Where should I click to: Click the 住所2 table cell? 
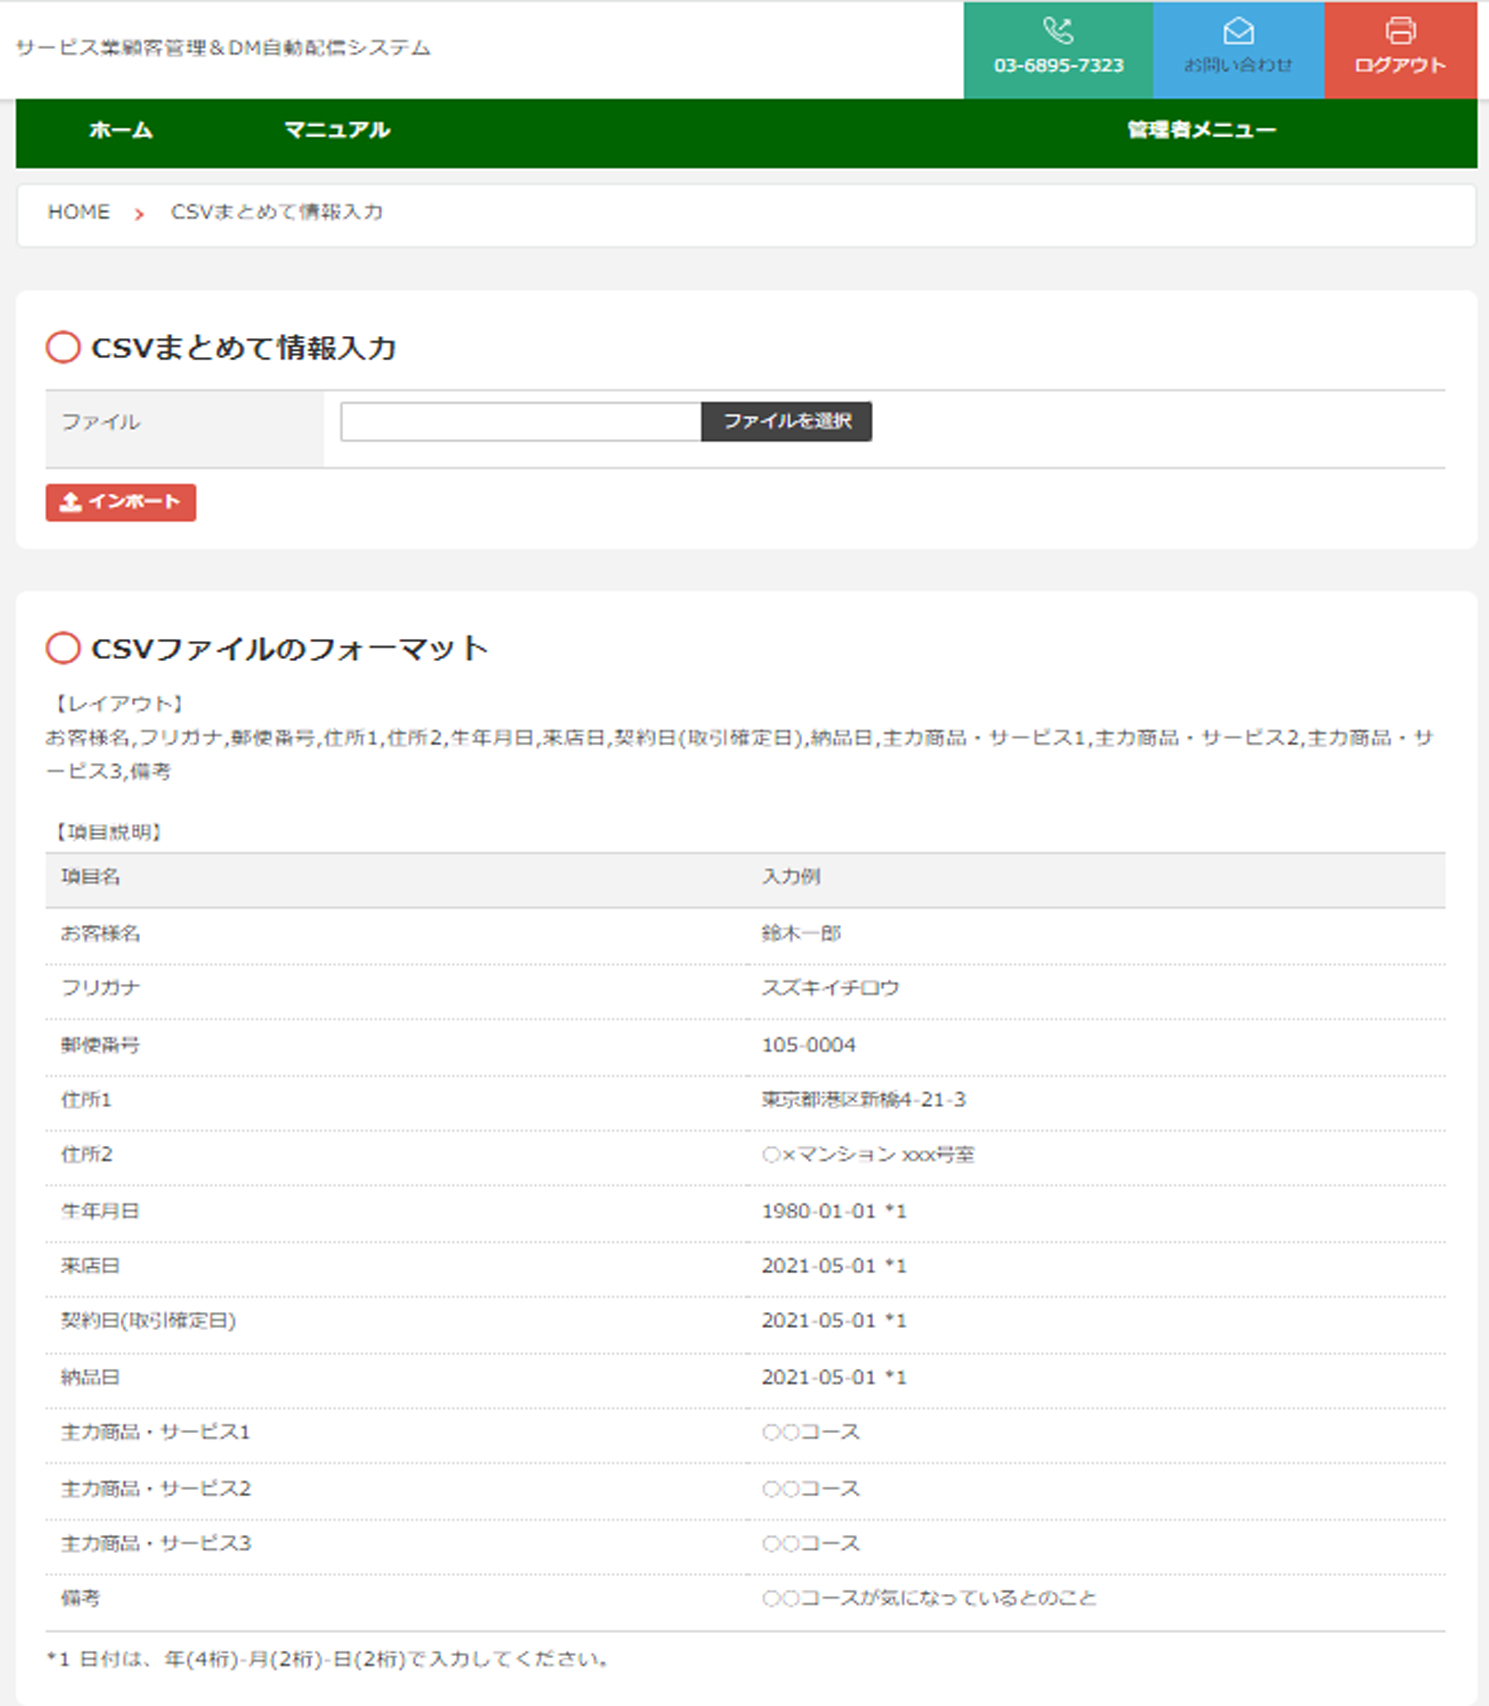87,1155
